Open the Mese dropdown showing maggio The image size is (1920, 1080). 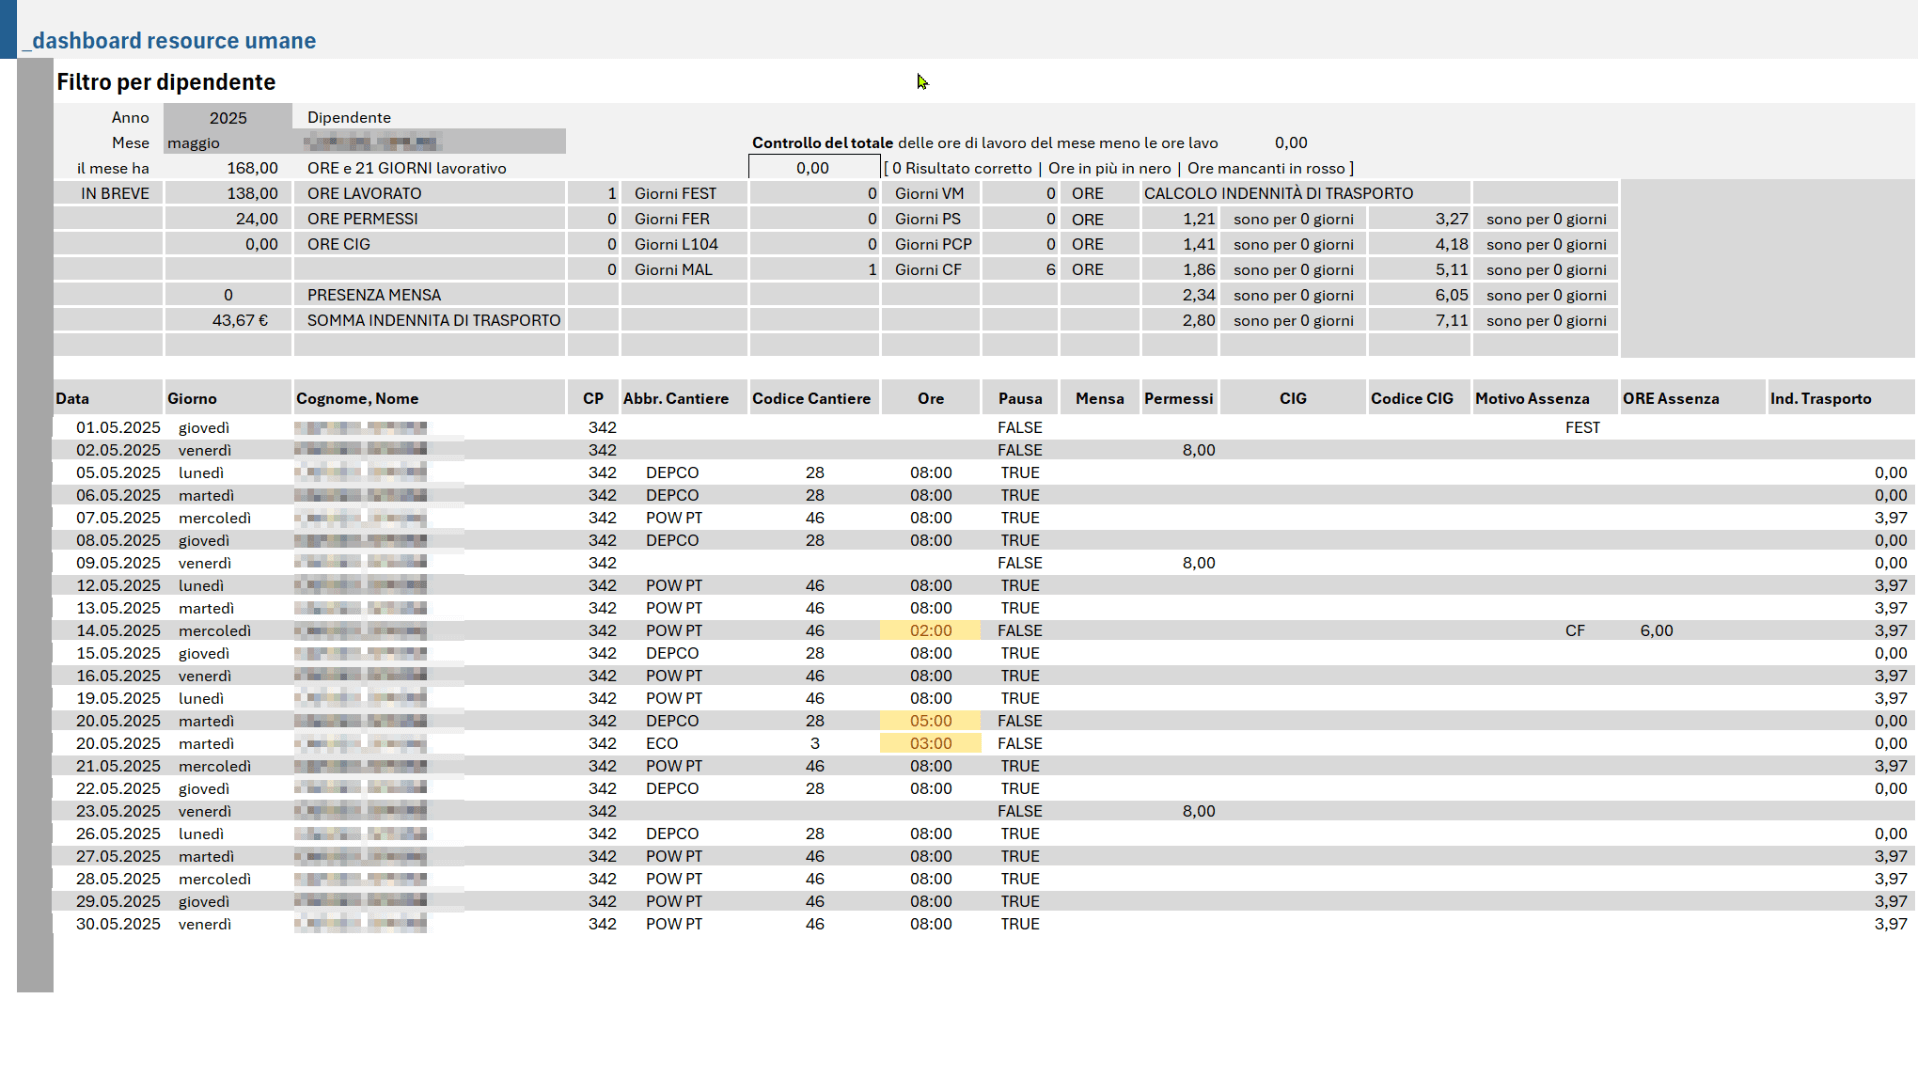point(228,142)
